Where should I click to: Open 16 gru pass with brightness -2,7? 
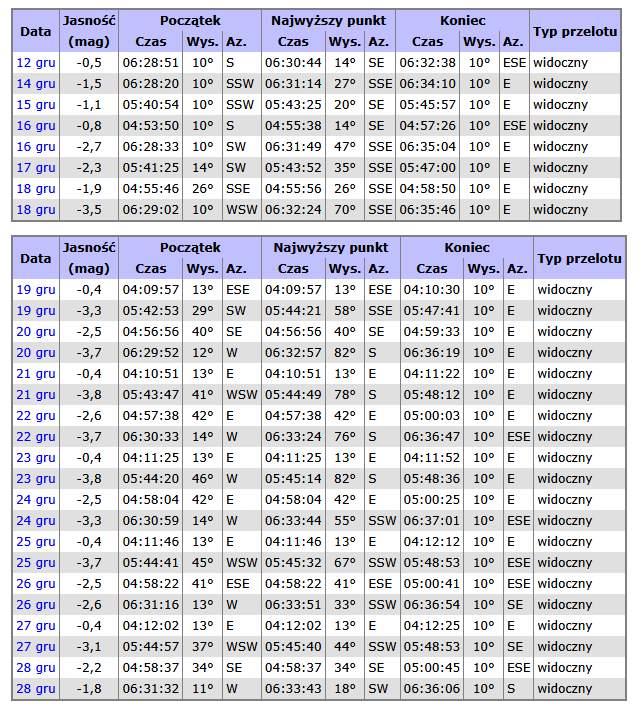pyautogui.click(x=36, y=146)
